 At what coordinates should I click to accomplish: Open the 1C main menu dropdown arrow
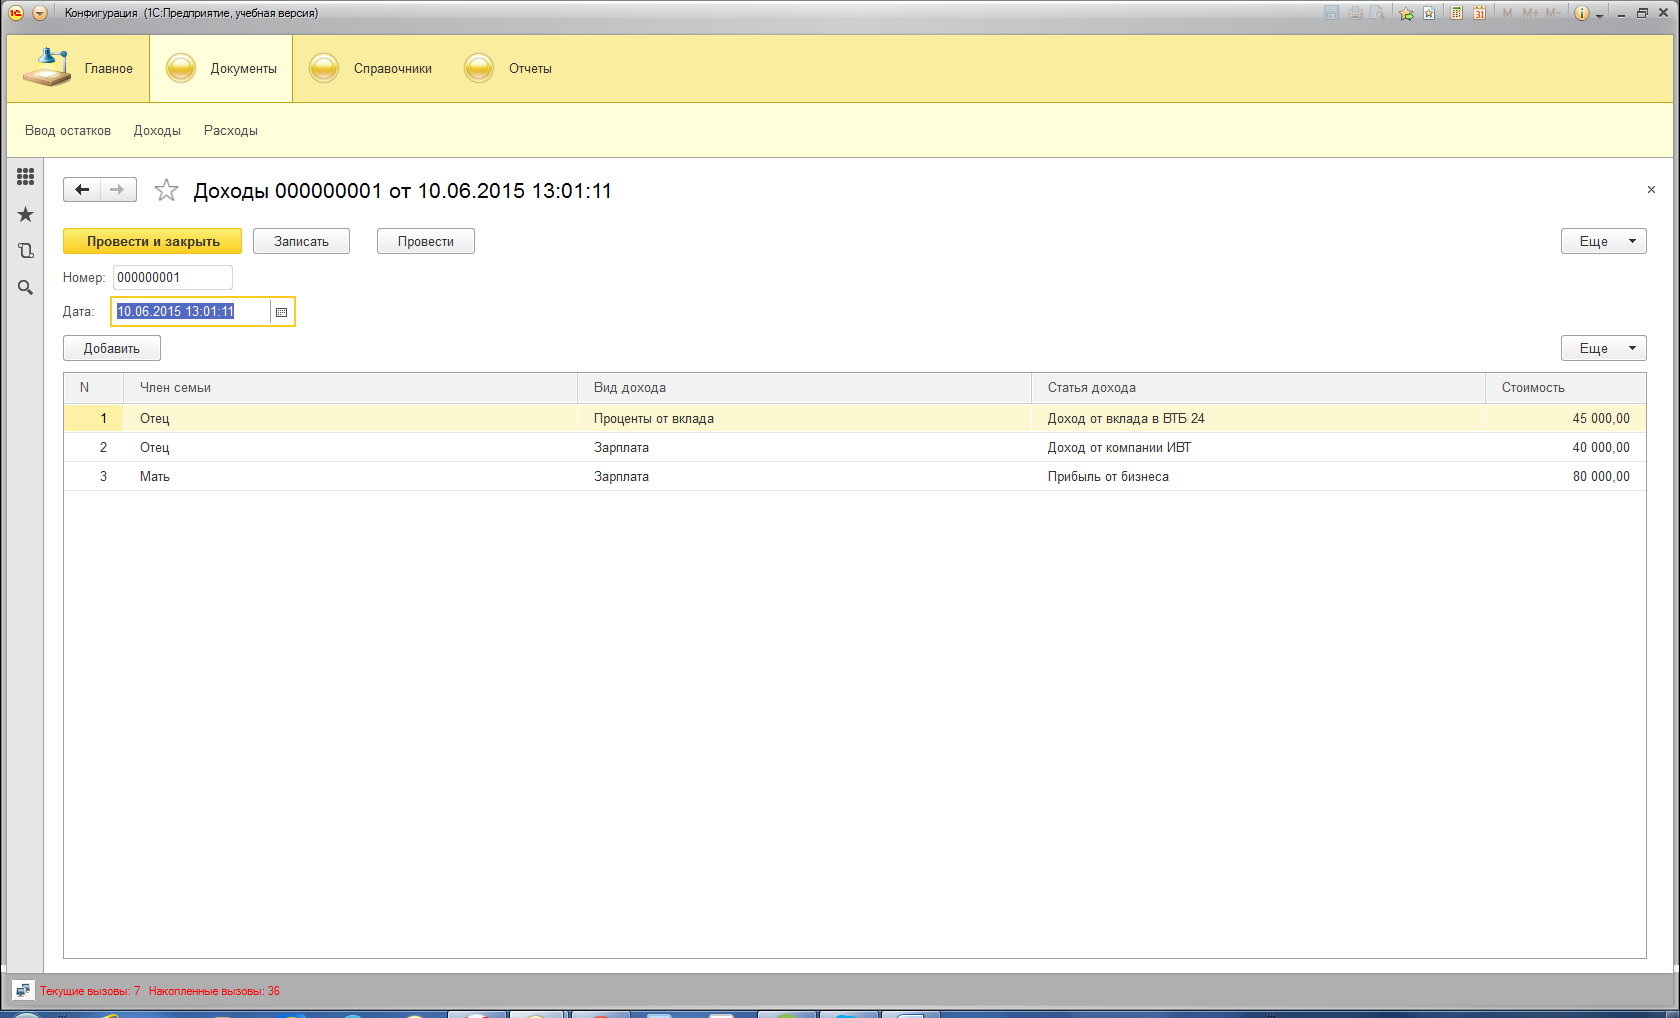[x=40, y=13]
